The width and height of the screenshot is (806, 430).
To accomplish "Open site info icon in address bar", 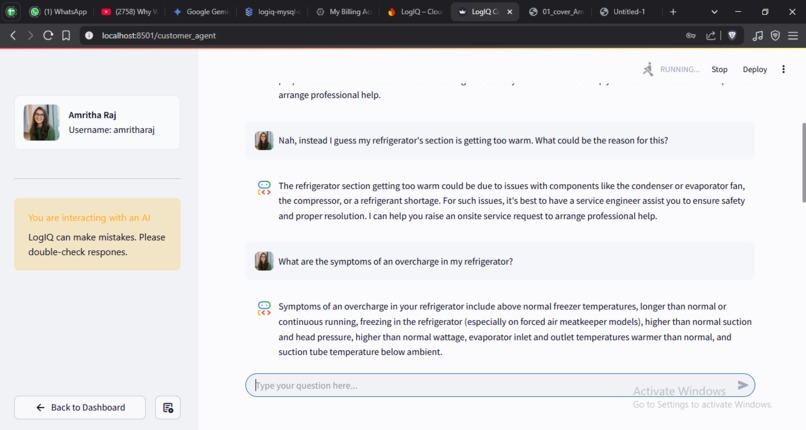I will (x=89, y=35).
